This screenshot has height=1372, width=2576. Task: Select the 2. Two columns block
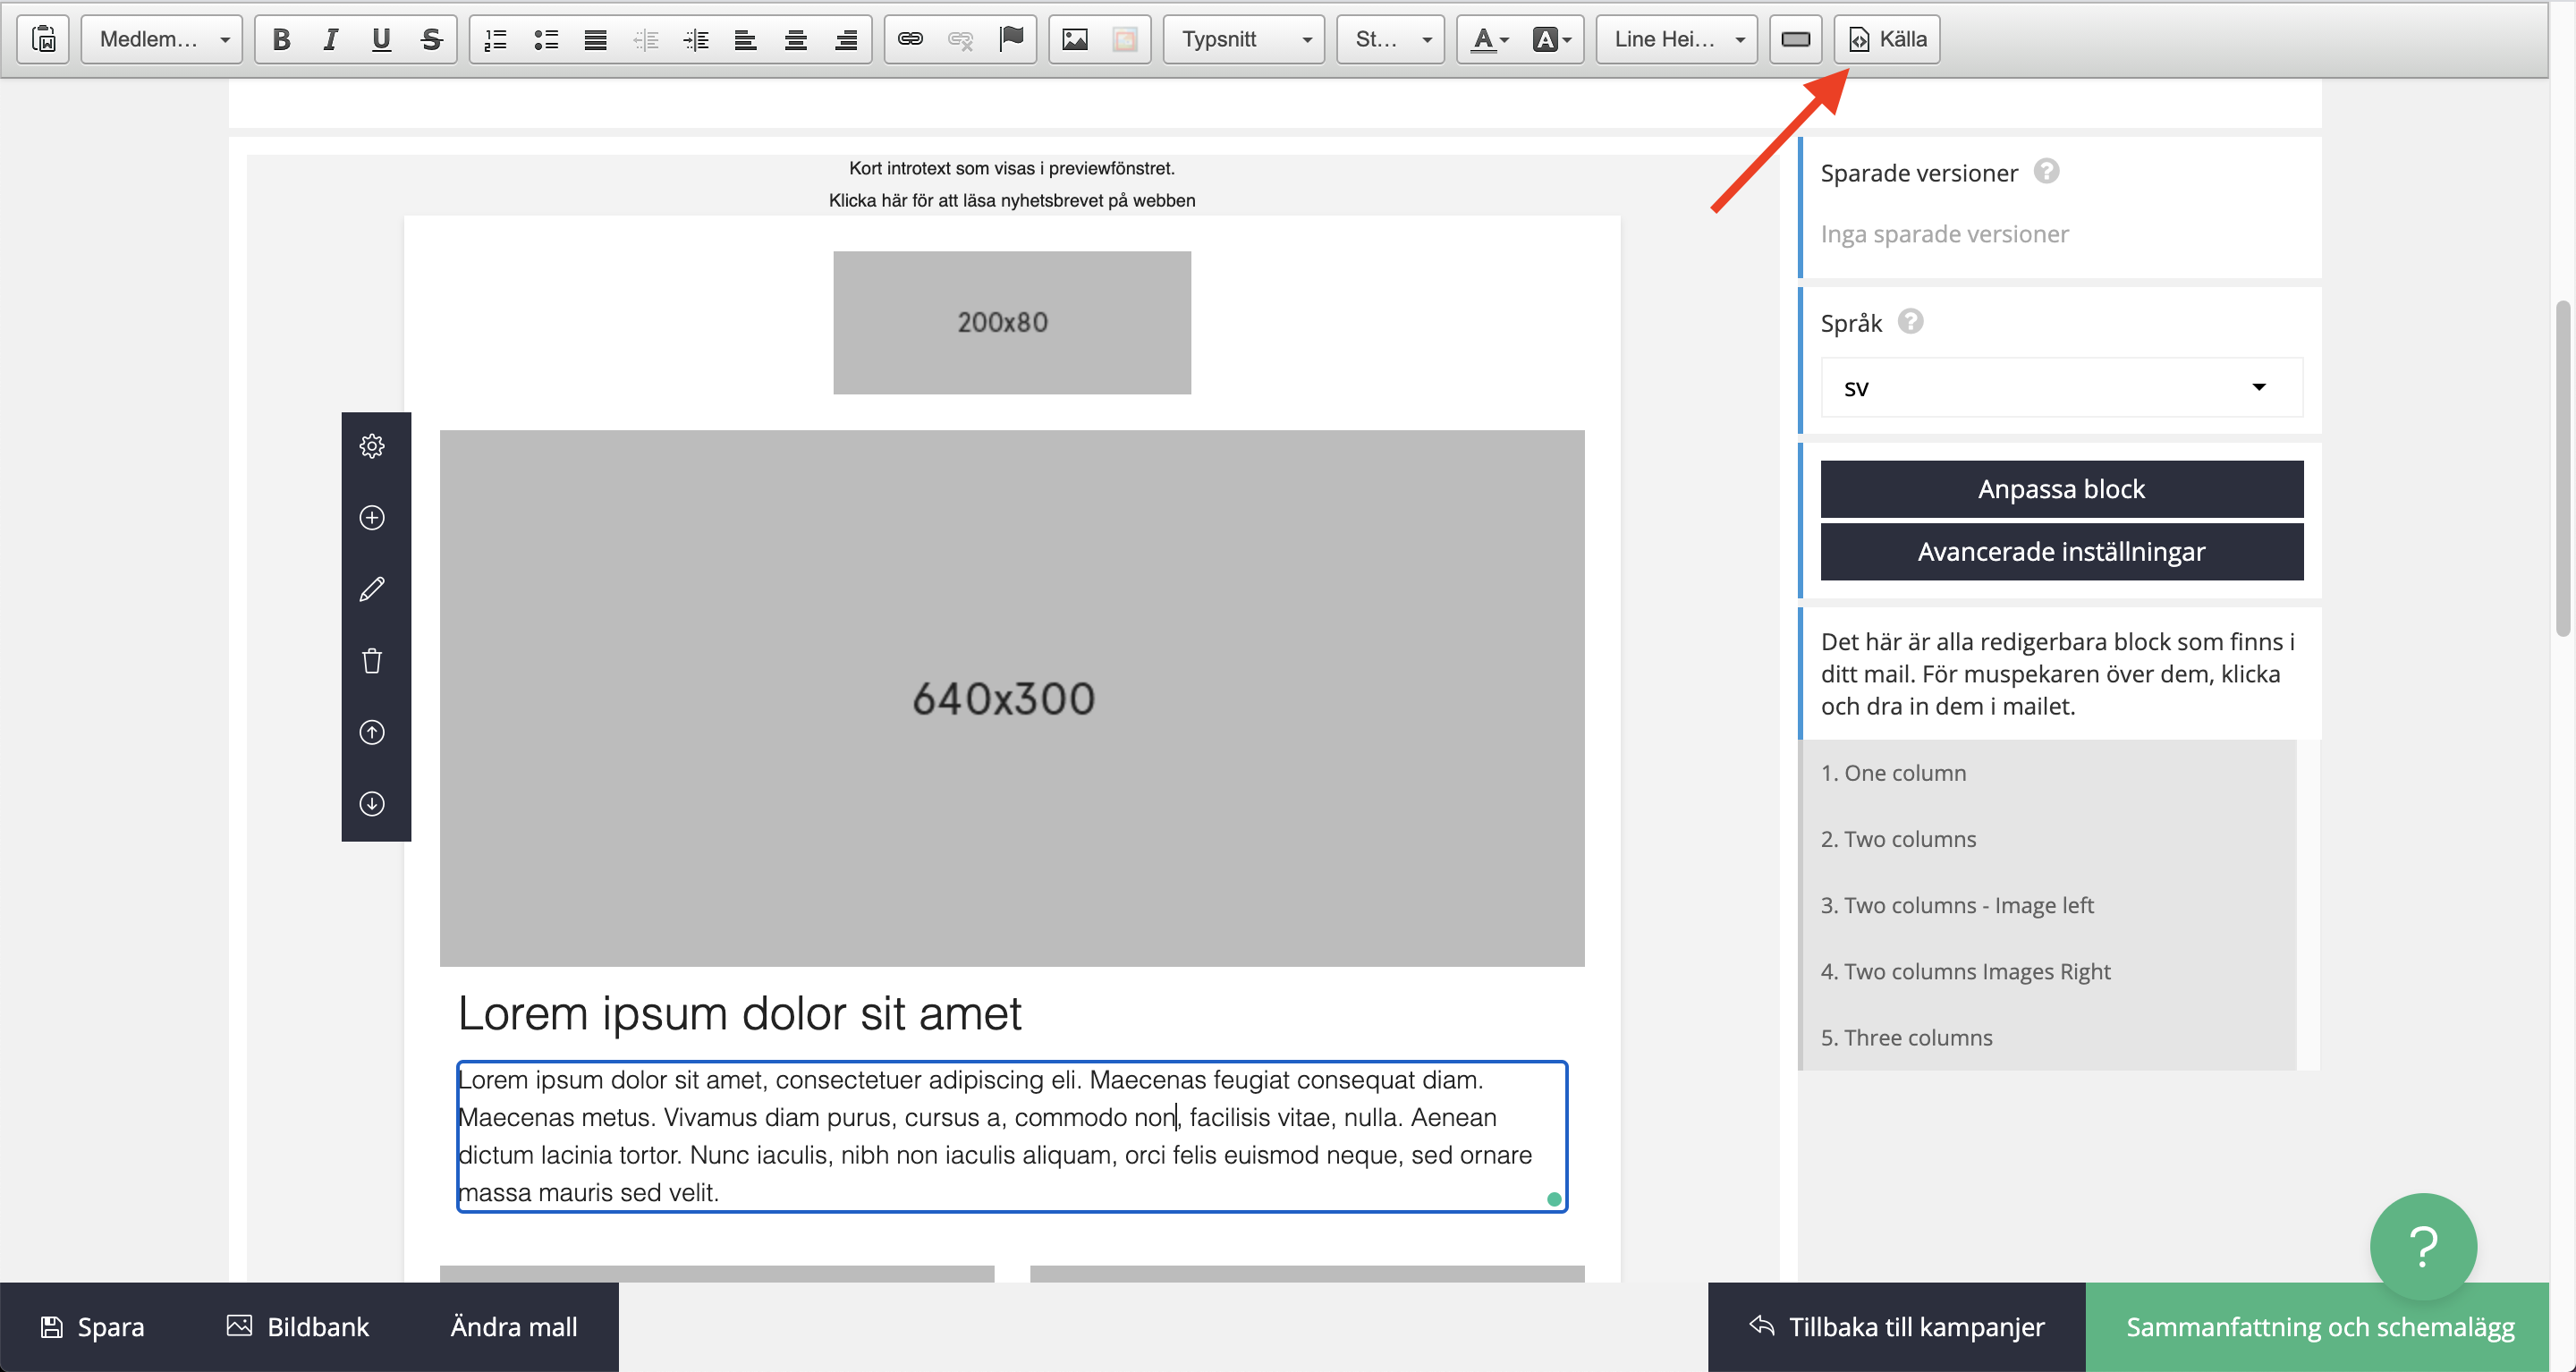tap(1898, 839)
